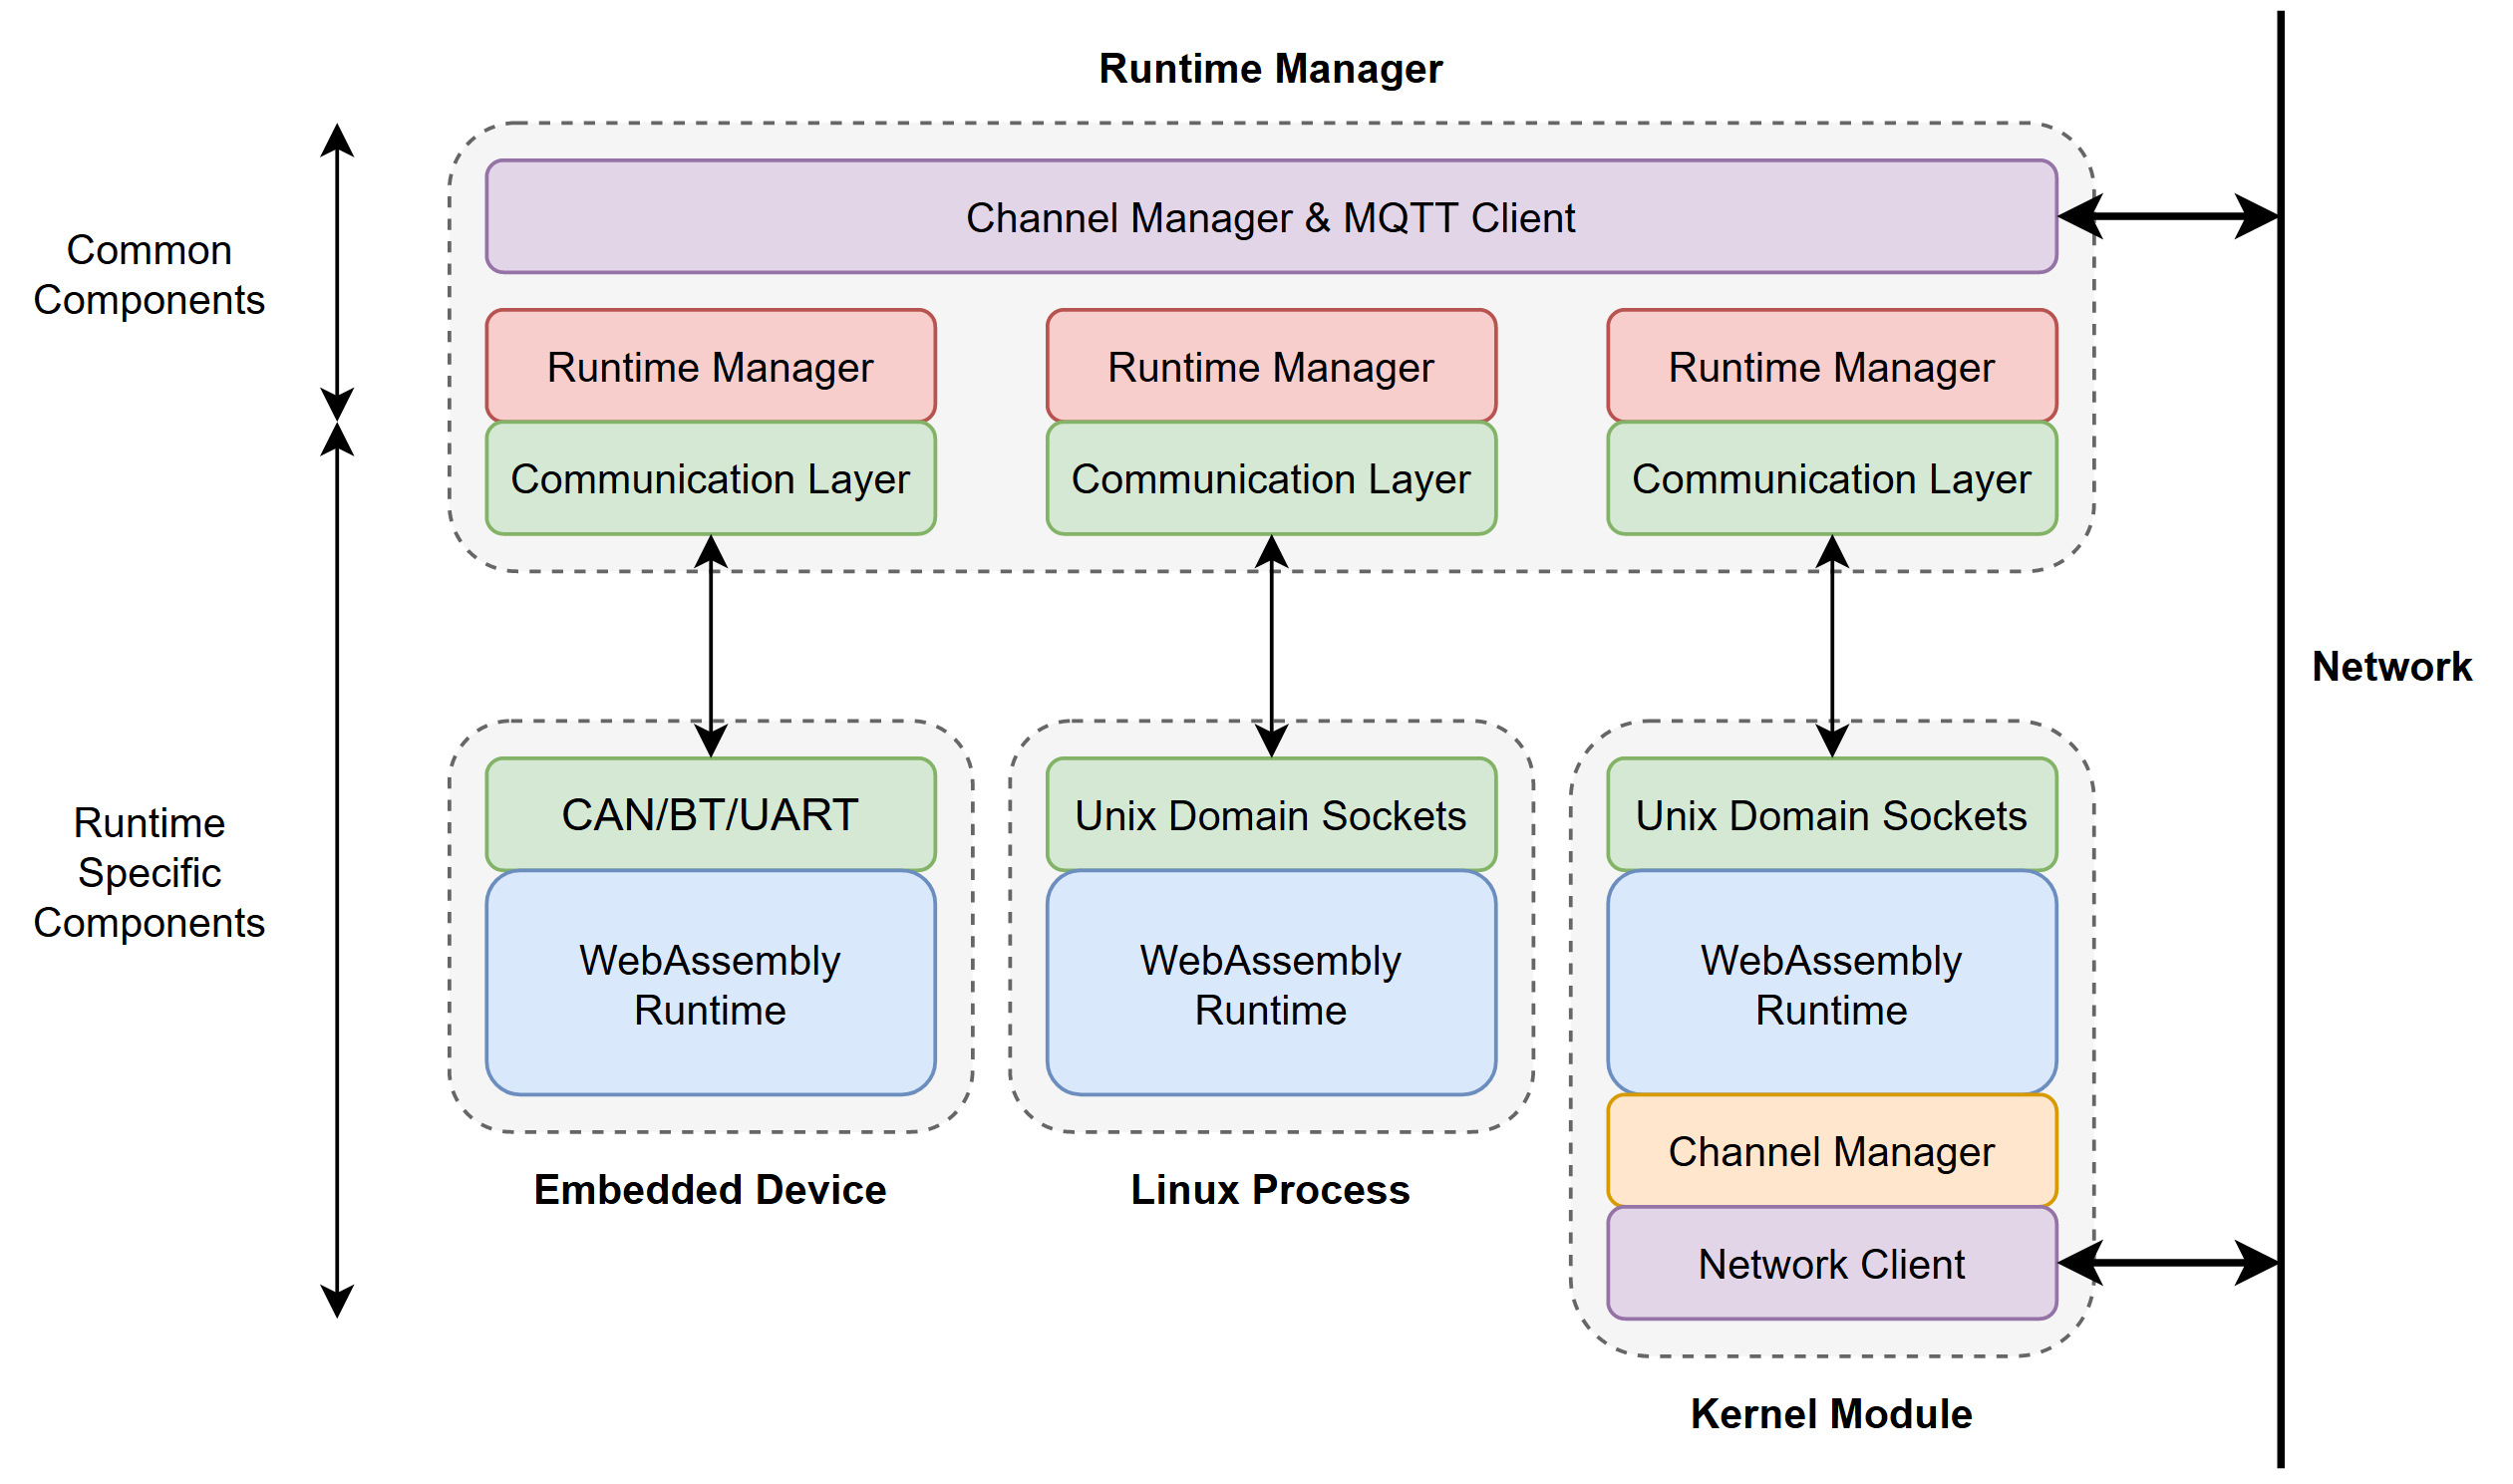This screenshot has height=1484, width=2513.
Task: Click the 'Linux Process' caption
Action: pyautogui.click(x=1270, y=1189)
